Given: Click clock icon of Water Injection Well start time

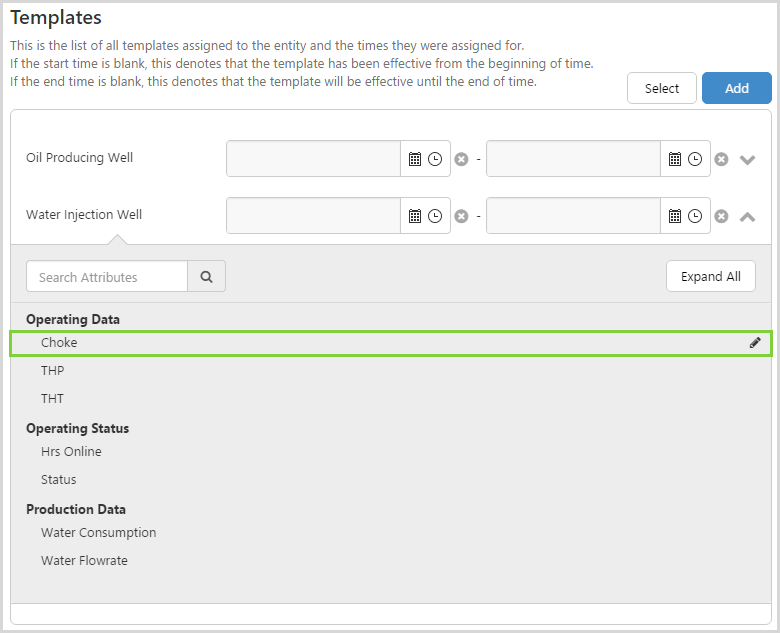Looking at the screenshot, I should point(435,216).
